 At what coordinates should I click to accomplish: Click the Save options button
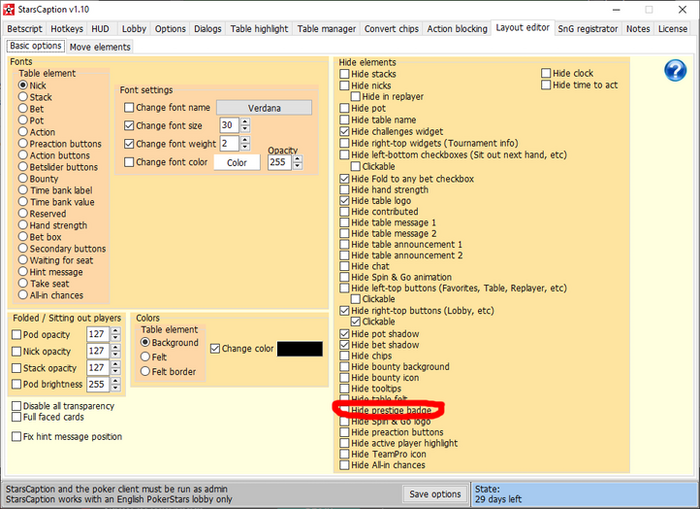coord(434,494)
